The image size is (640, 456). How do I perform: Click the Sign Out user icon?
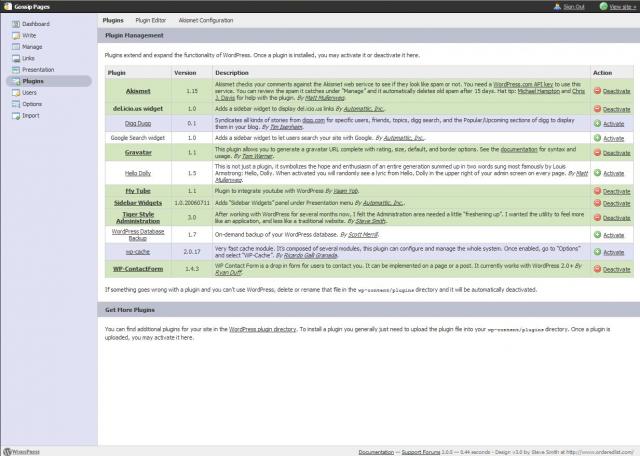[x=557, y=7]
